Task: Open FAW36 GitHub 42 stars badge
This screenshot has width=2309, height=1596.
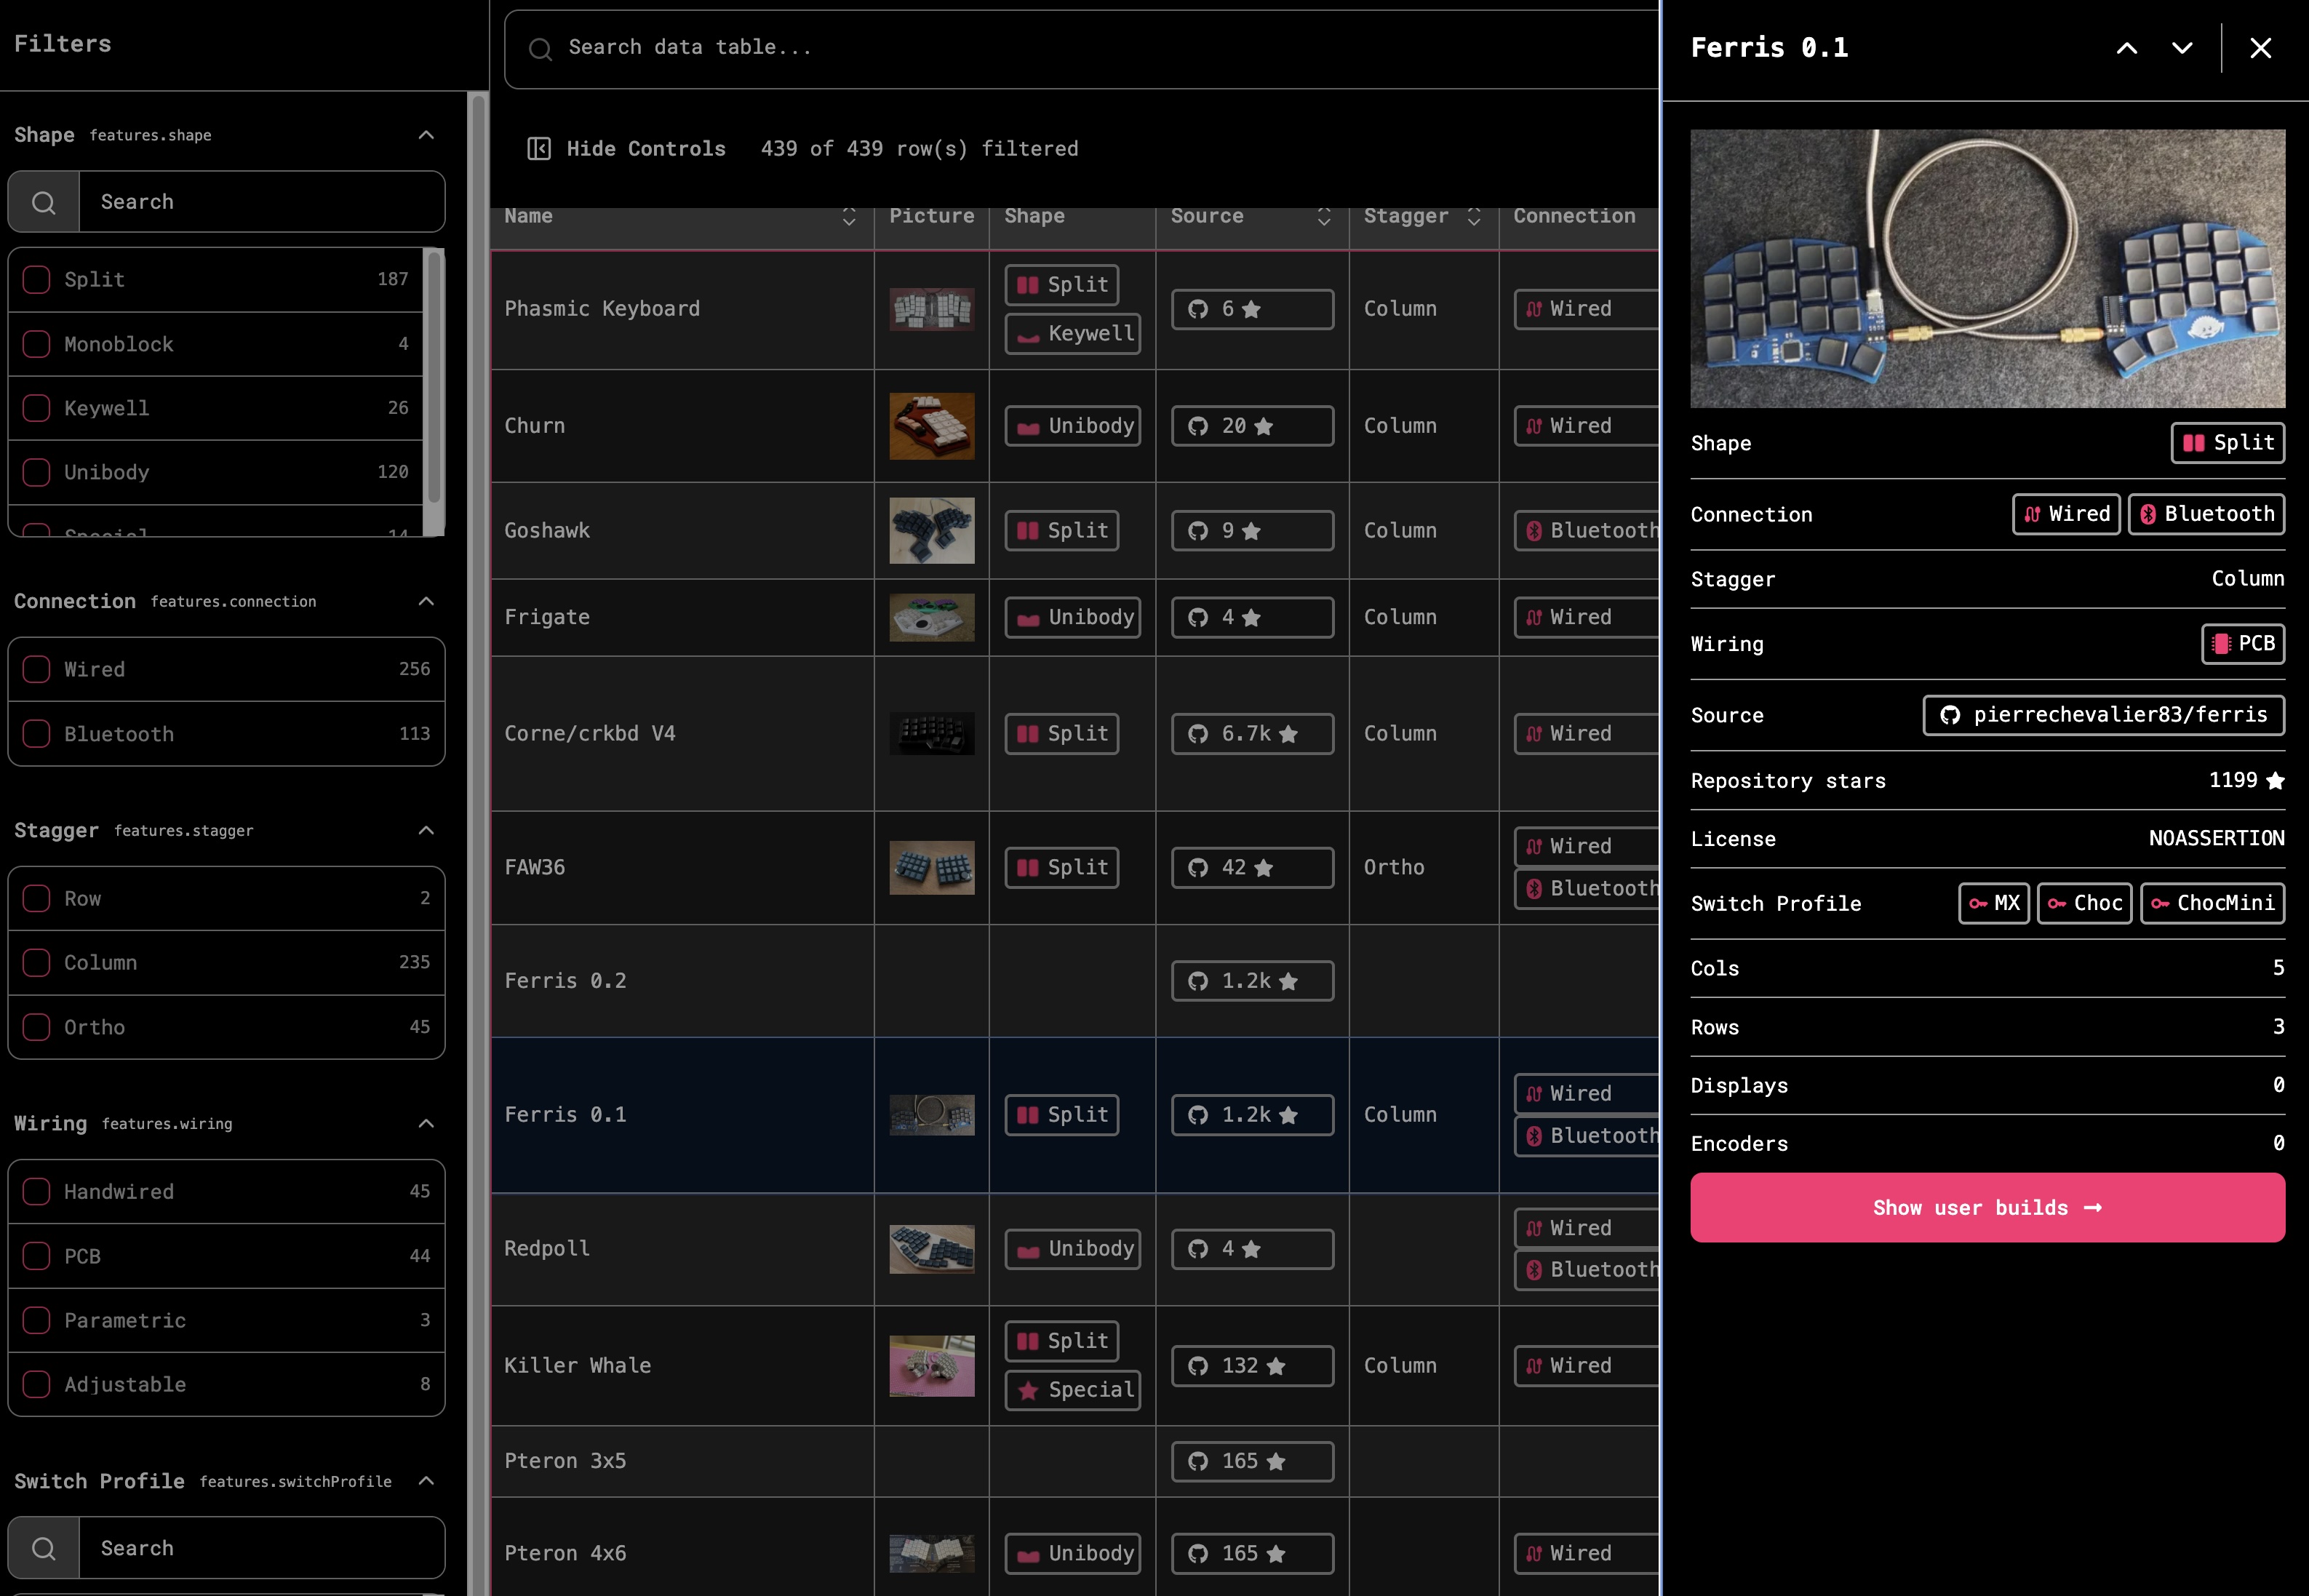Action: tap(1252, 868)
